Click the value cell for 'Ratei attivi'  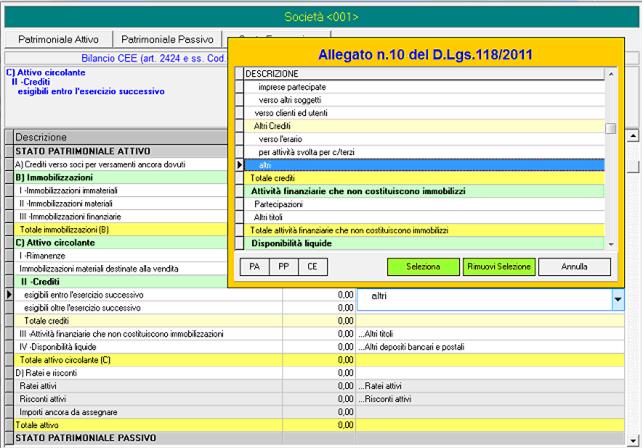[318, 386]
